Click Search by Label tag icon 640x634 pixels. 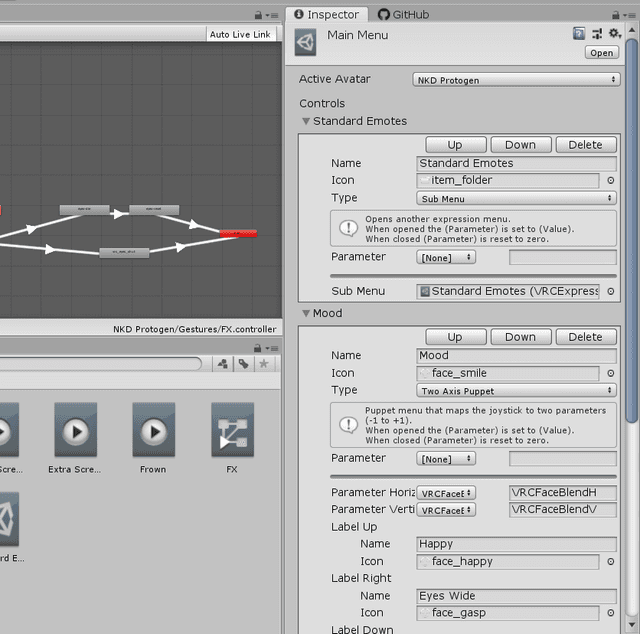[x=244, y=364]
